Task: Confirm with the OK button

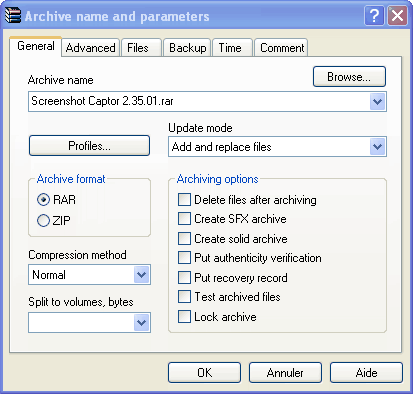Action: (x=204, y=373)
